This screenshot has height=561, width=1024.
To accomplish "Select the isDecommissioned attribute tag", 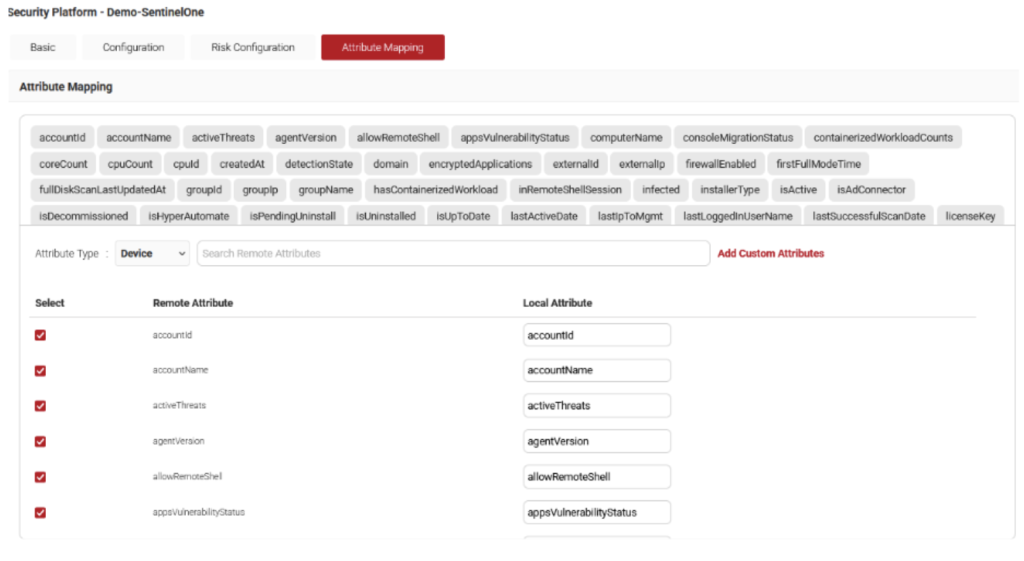I will 83,216.
